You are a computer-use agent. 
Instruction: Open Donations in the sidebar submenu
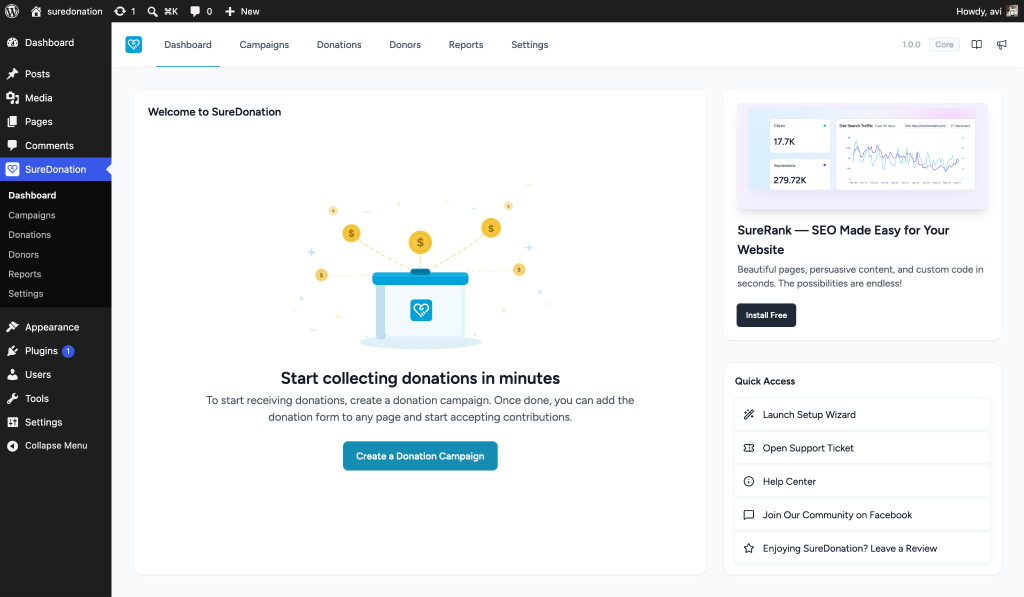point(29,234)
